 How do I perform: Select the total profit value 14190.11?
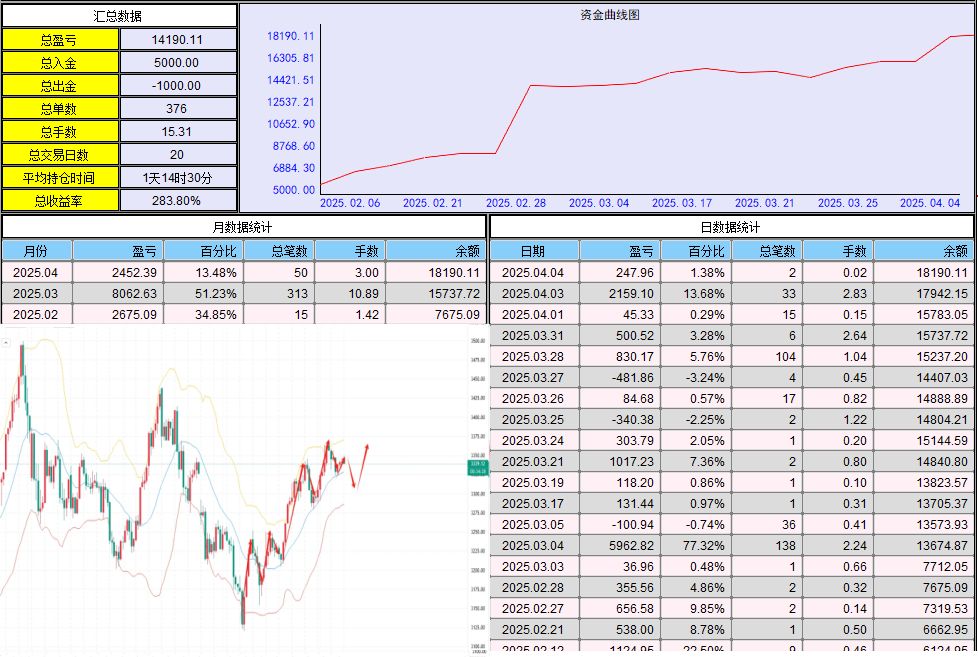click(x=178, y=39)
